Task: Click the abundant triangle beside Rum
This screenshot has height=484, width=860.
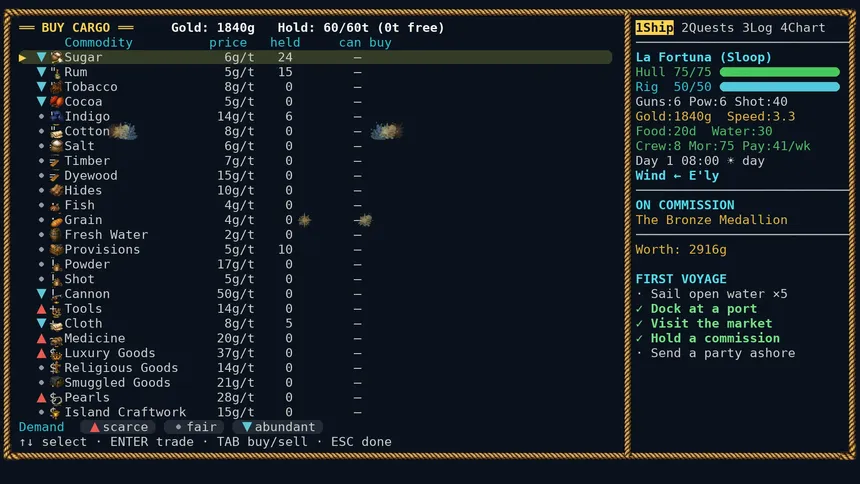Action: coord(41,72)
